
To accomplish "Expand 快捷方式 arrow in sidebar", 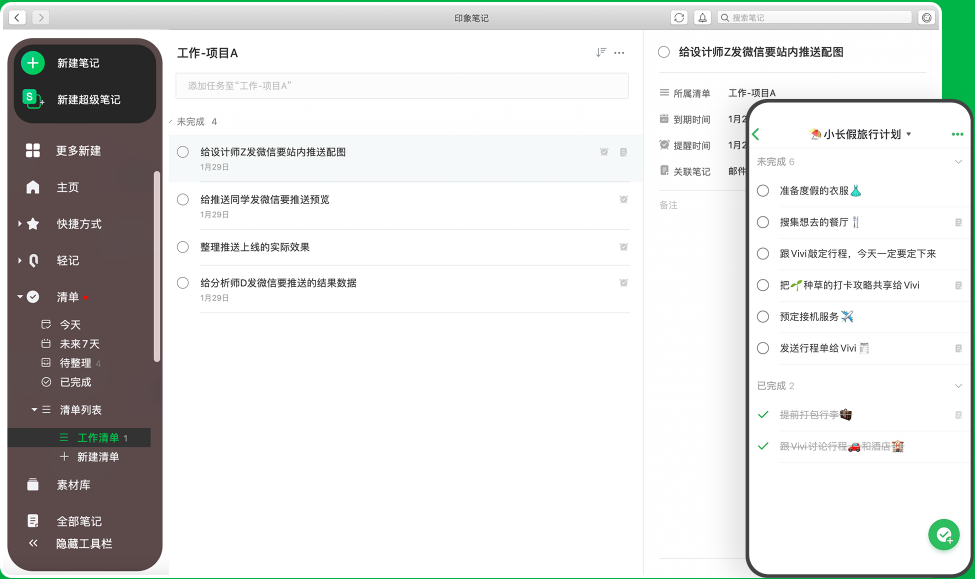I will point(19,224).
